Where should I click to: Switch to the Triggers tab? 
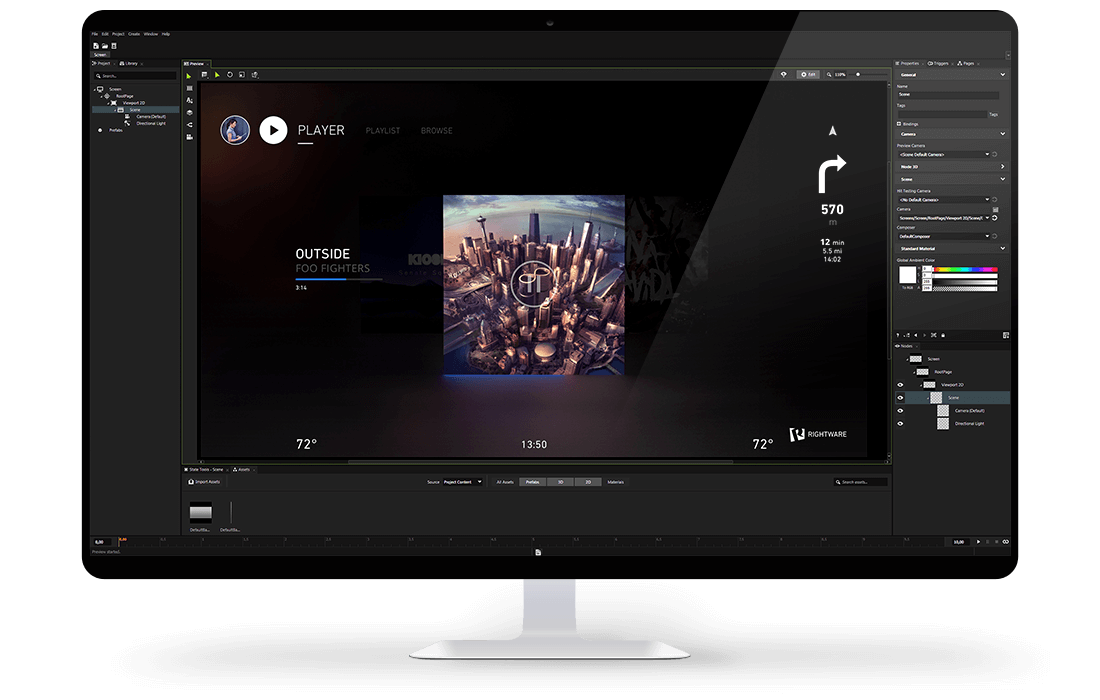(x=938, y=63)
